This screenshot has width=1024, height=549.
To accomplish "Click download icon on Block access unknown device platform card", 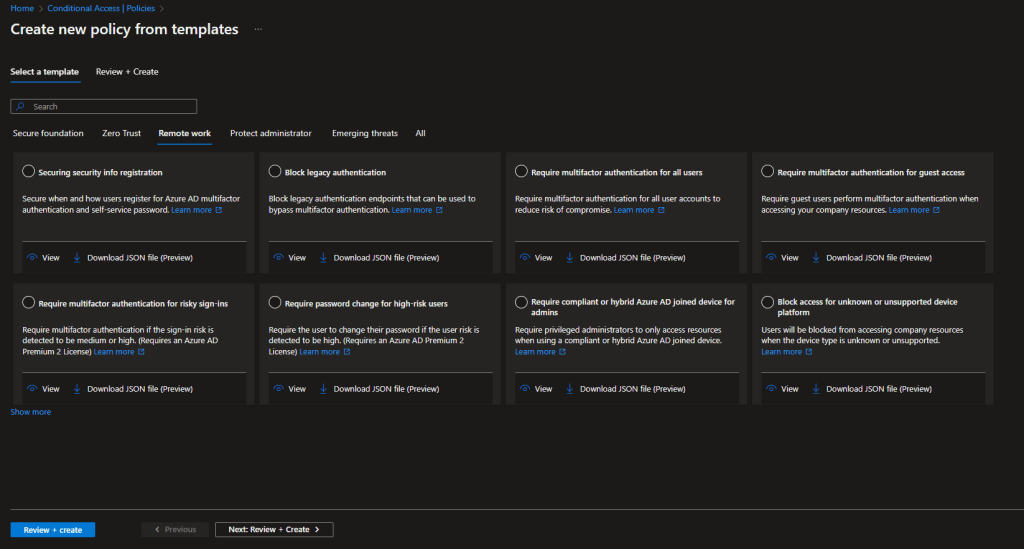I will tap(816, 389).
